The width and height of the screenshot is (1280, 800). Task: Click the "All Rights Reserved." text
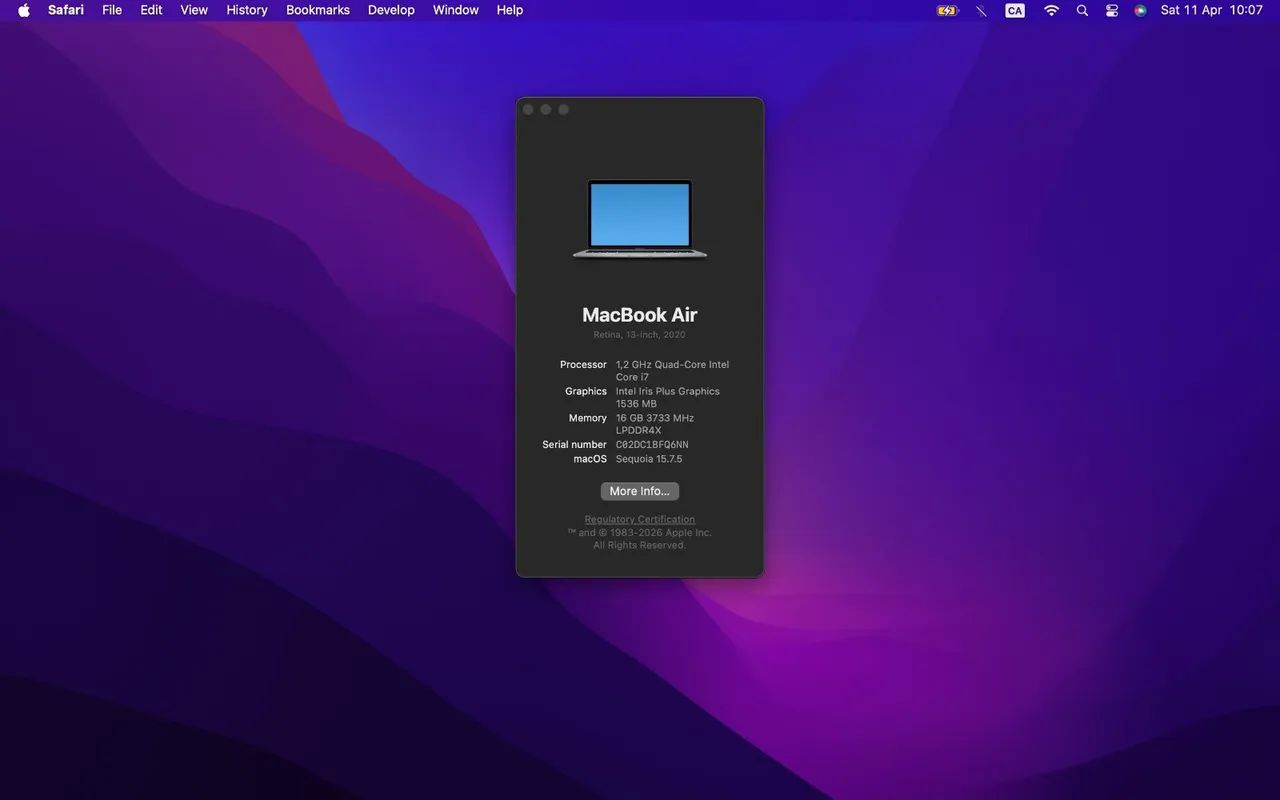point(640,546)
